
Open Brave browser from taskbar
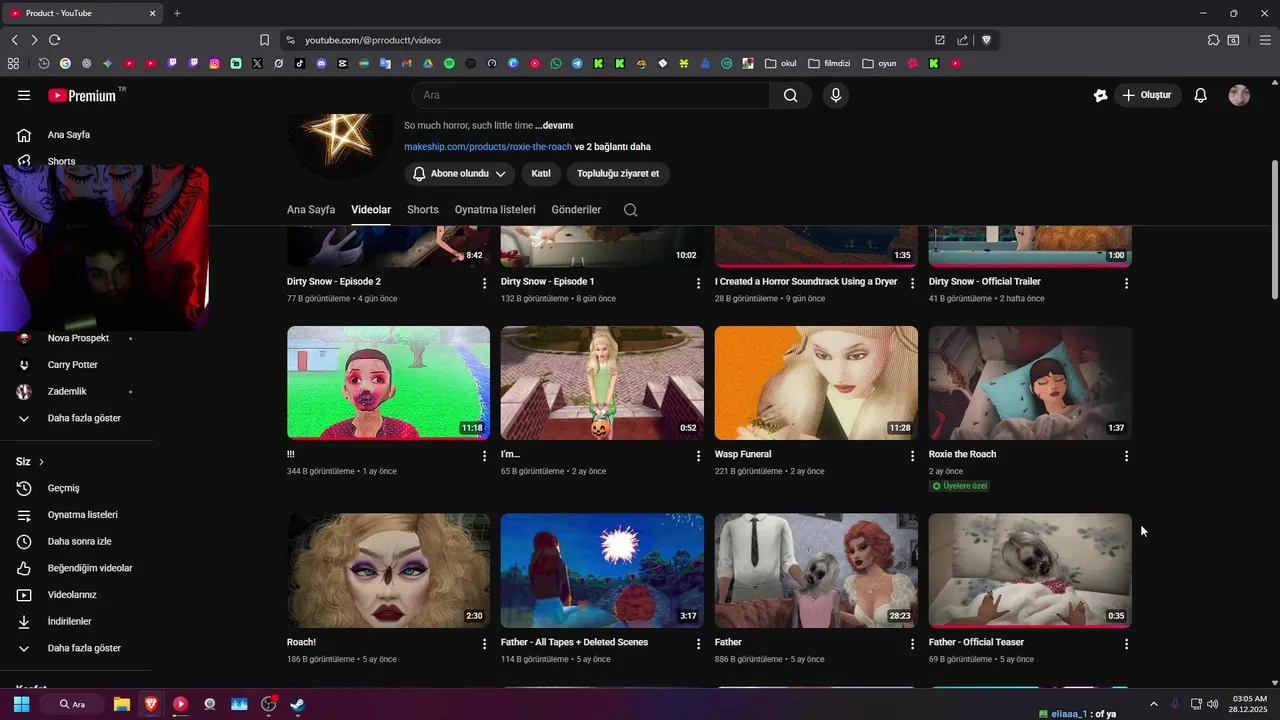(x=151, y=704)
